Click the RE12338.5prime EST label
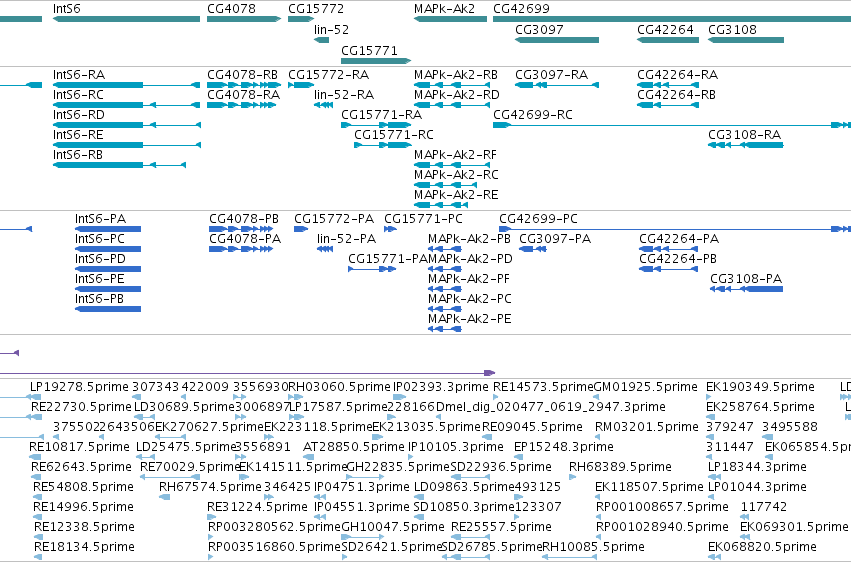 [x=84, y=528]
